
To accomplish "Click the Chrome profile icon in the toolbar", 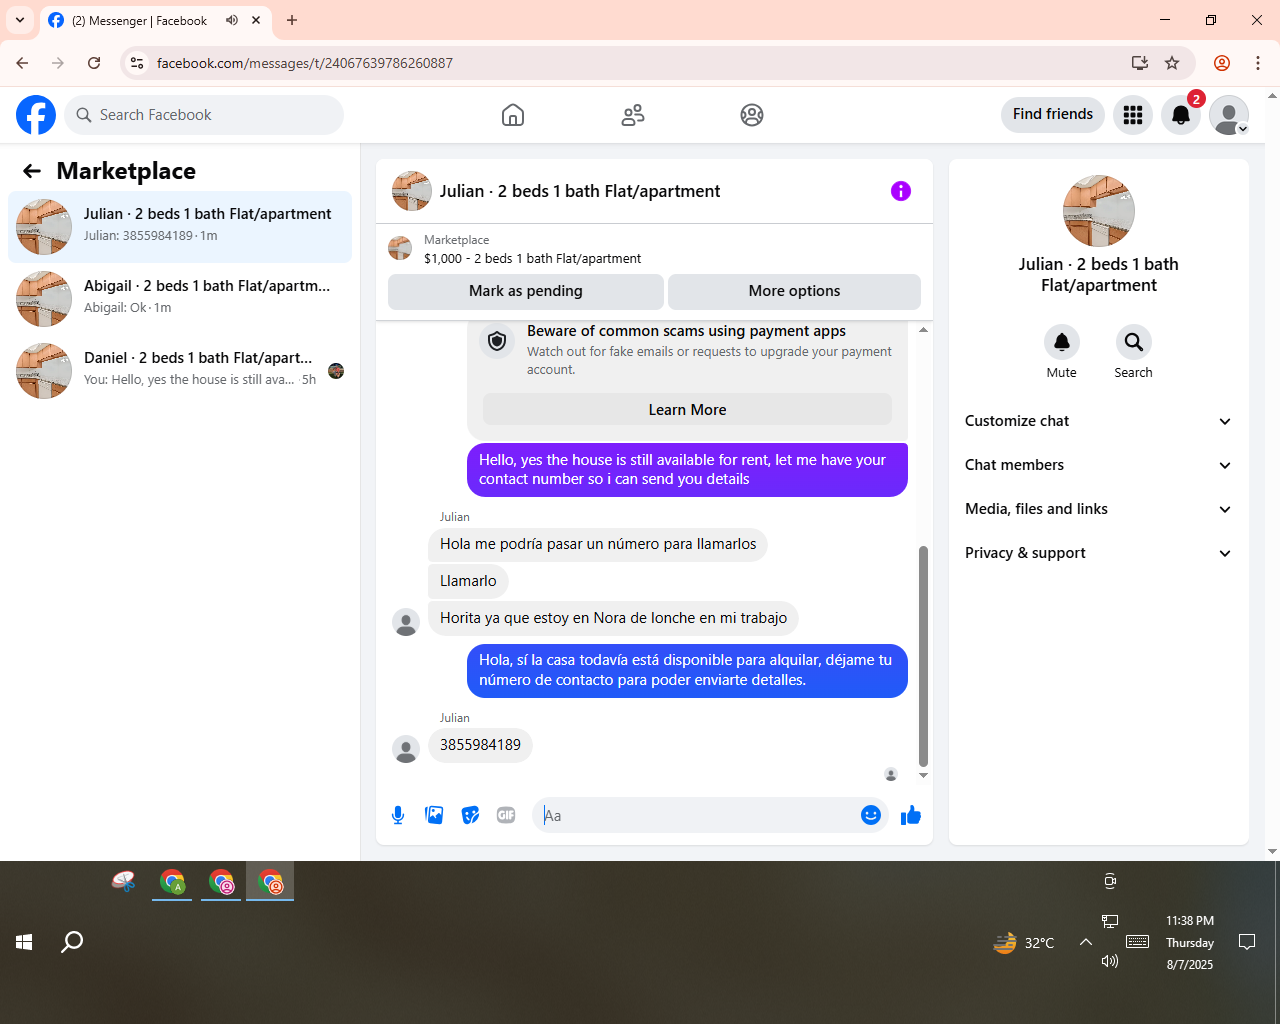I will pyautogui.click(x=1222, y=63).
